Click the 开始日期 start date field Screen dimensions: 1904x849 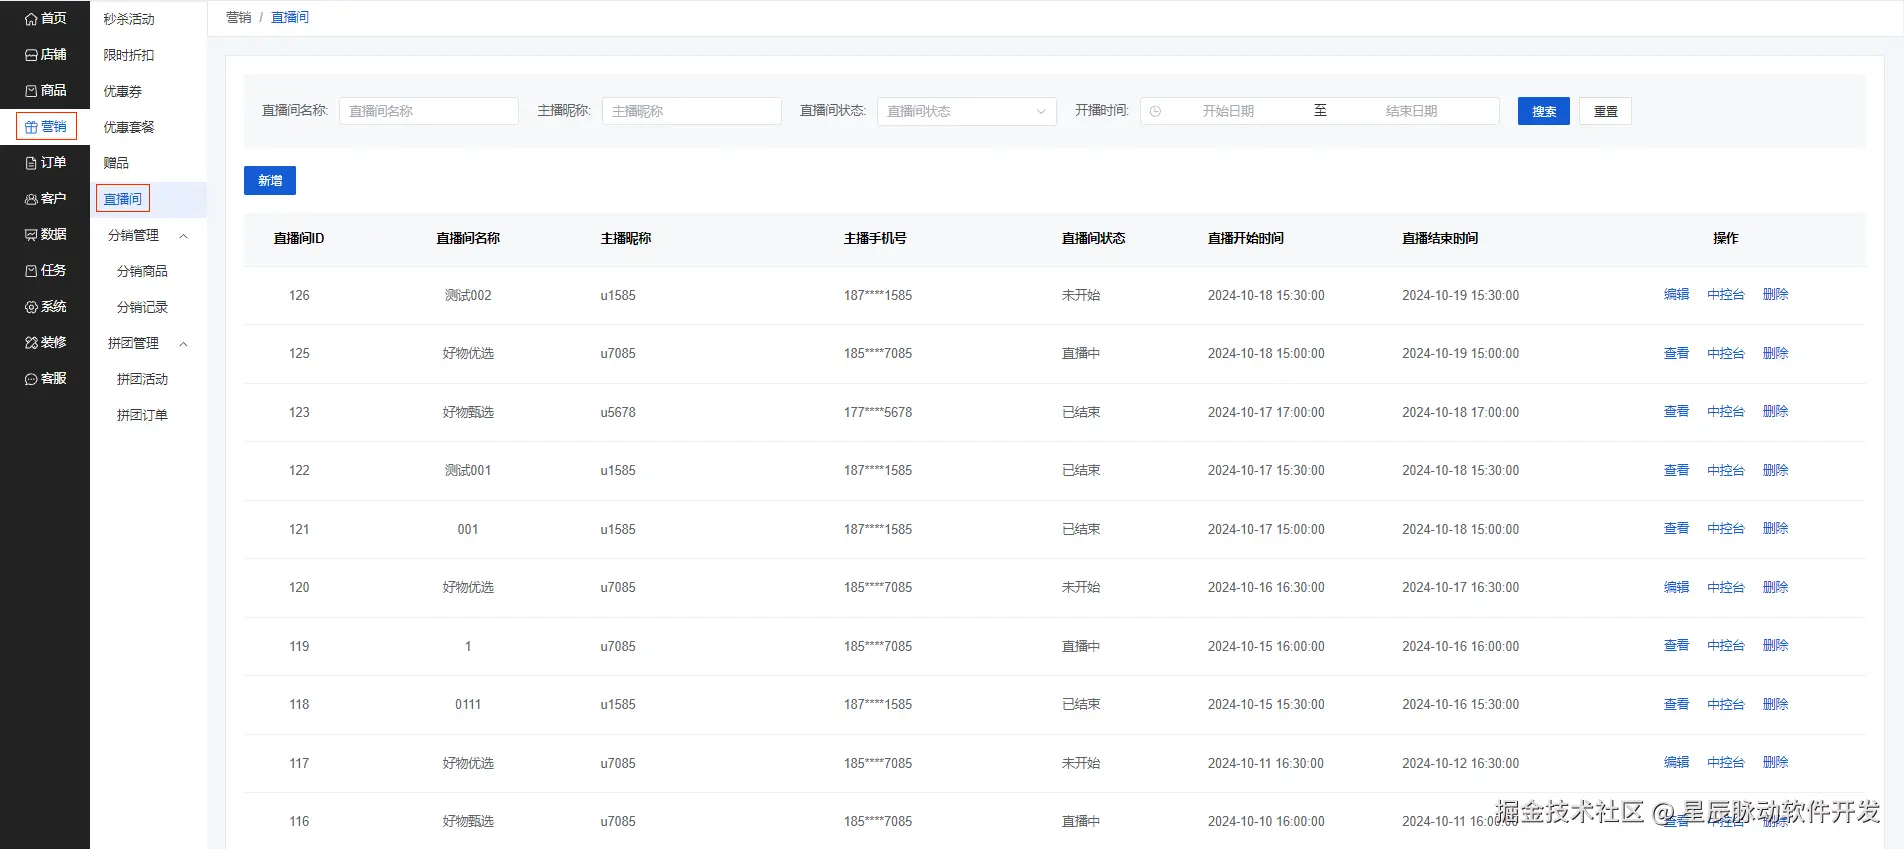pyautogui.click(x=1228, y=111)
